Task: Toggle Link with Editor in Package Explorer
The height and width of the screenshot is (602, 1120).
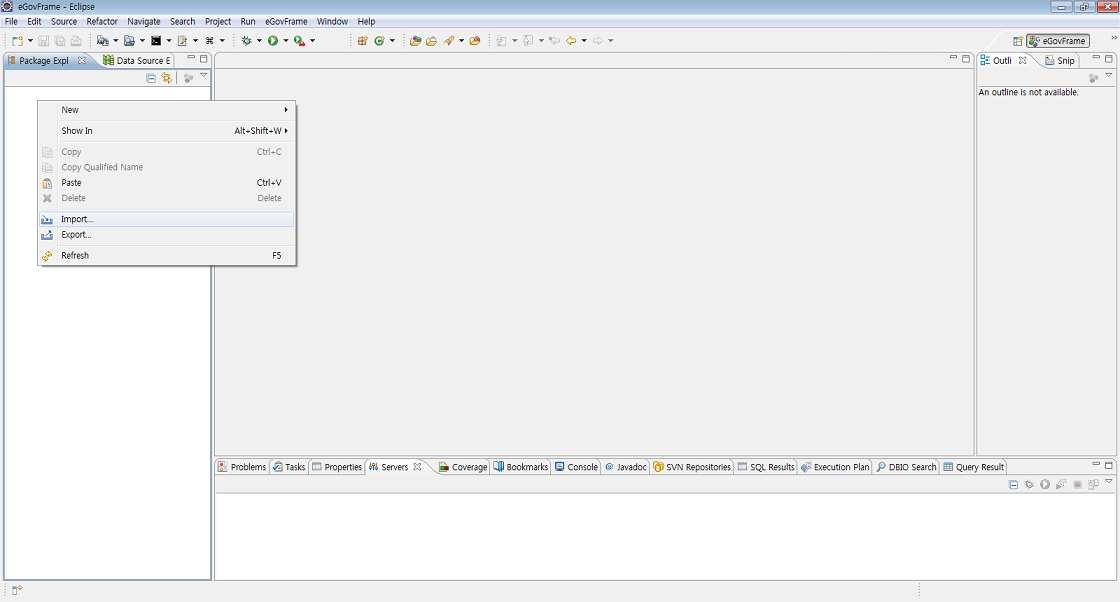Action: [x=166, y=78]
